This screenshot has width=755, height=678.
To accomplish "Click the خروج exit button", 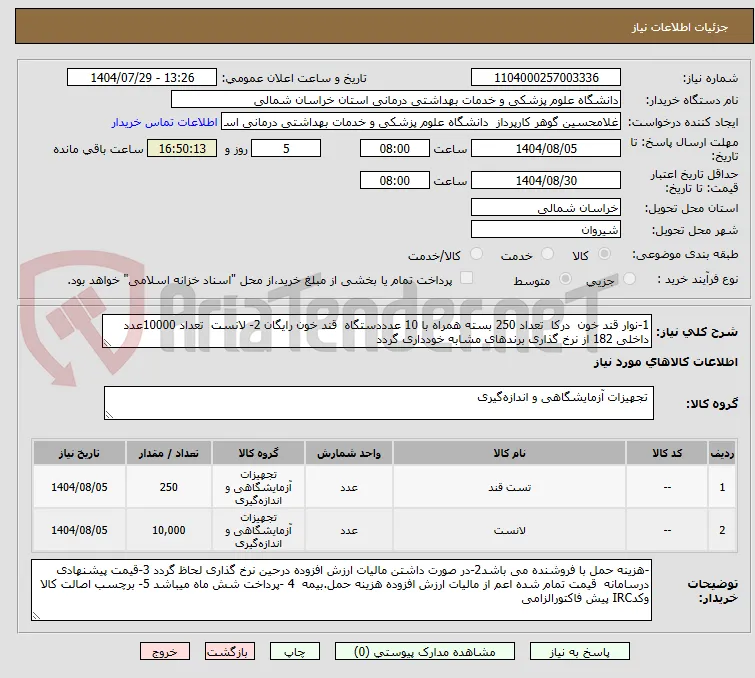I will [165, 652].
